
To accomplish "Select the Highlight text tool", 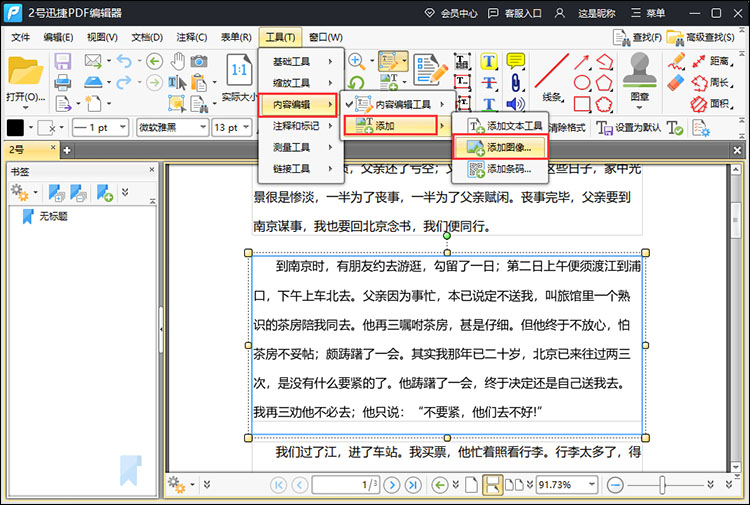I will coord(489,61).
